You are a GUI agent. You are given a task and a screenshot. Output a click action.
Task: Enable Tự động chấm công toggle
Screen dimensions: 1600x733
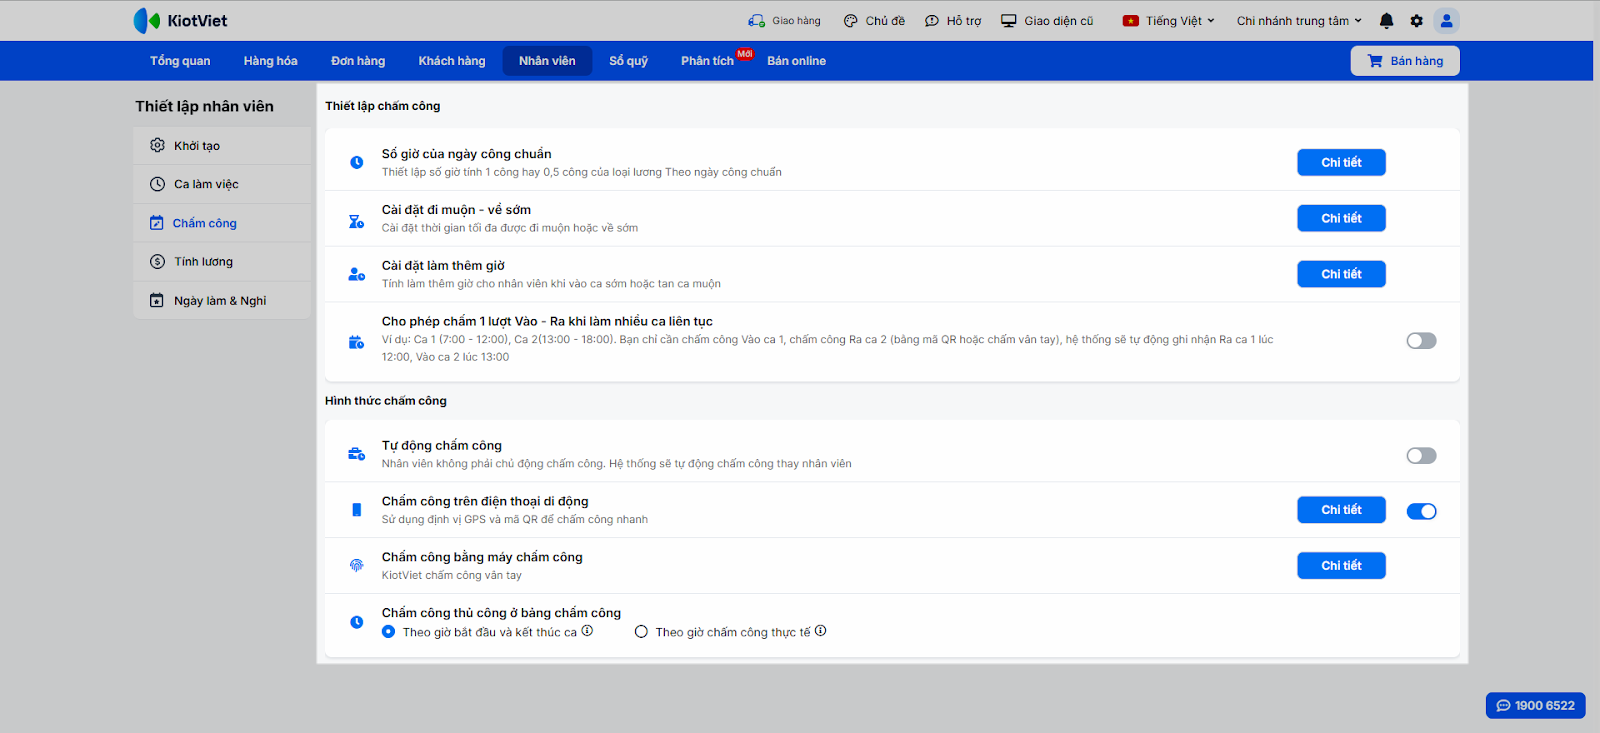coord(1421,456)
